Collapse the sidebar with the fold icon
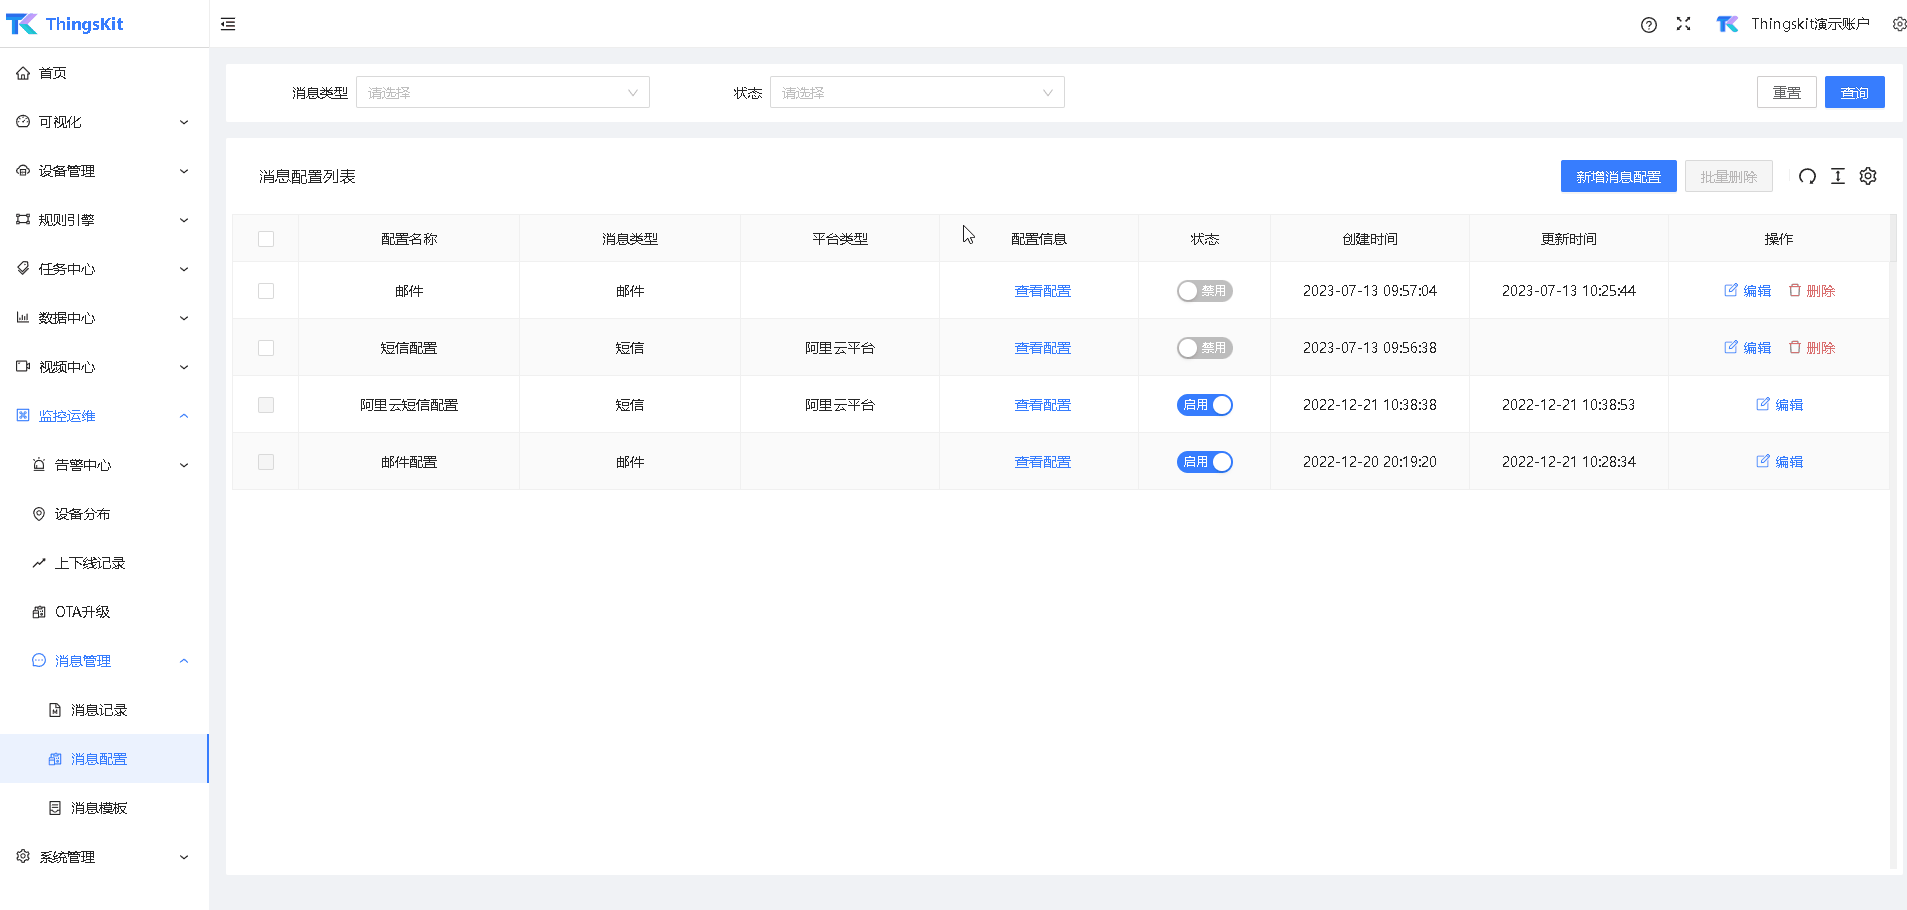 tap(228, 23)
